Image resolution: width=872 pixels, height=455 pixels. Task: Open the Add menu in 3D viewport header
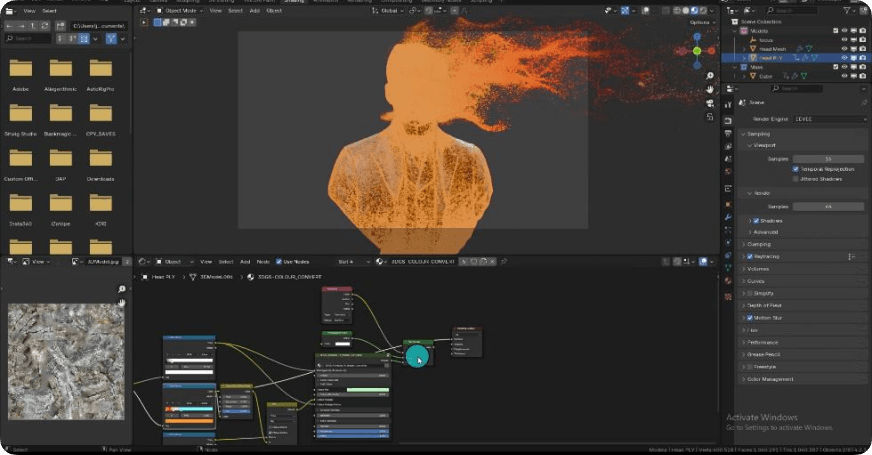(254, 10)
